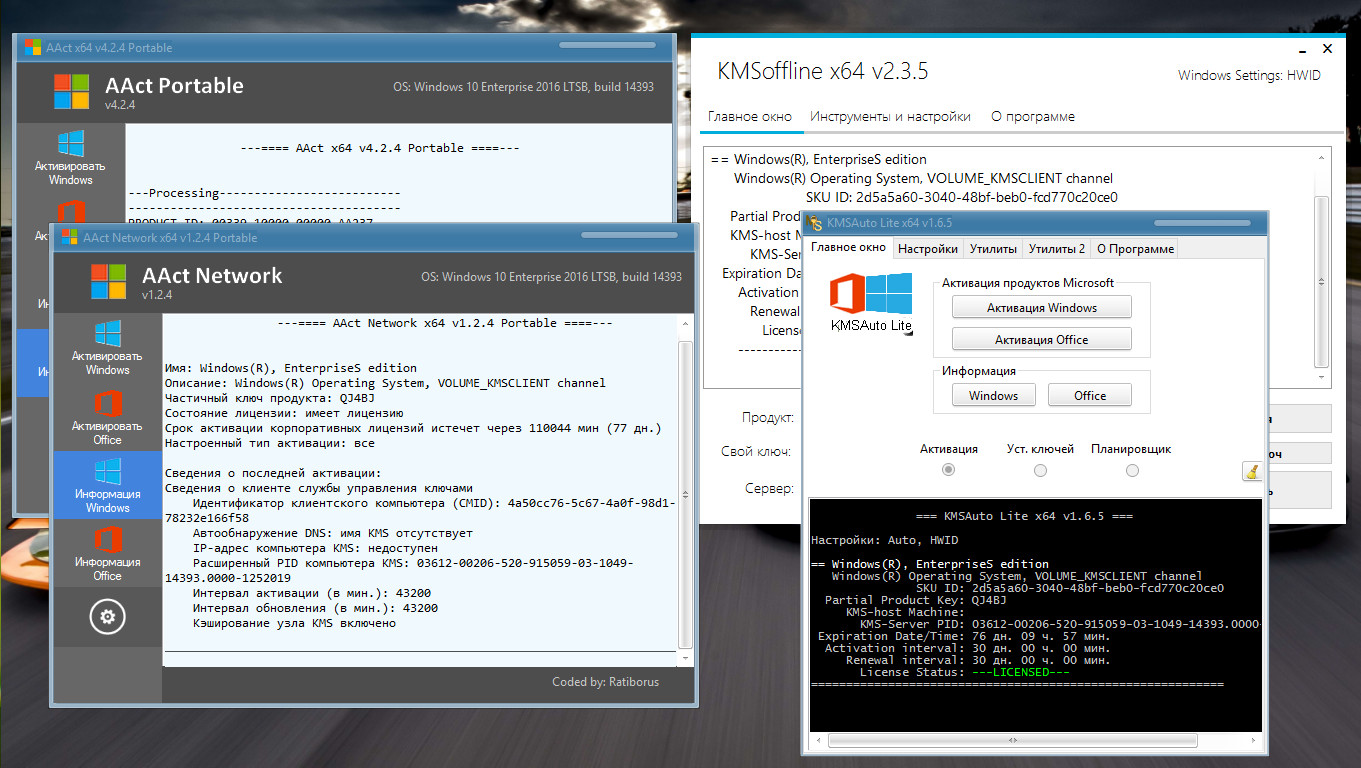Viewport: 1361px width, 768px height.
Task: Click Windows Settings: HWID text in KMSoffline
Action: pyautogui.click(x=1249, y=75)
